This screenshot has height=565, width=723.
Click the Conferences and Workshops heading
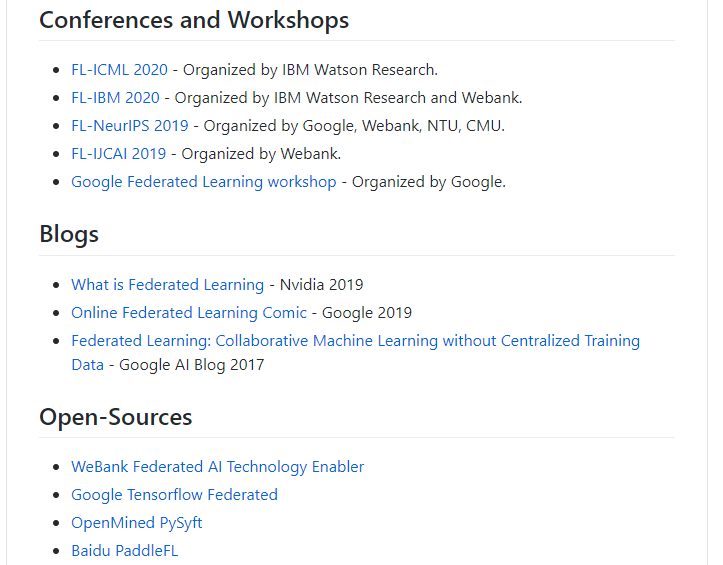point(194,20)
